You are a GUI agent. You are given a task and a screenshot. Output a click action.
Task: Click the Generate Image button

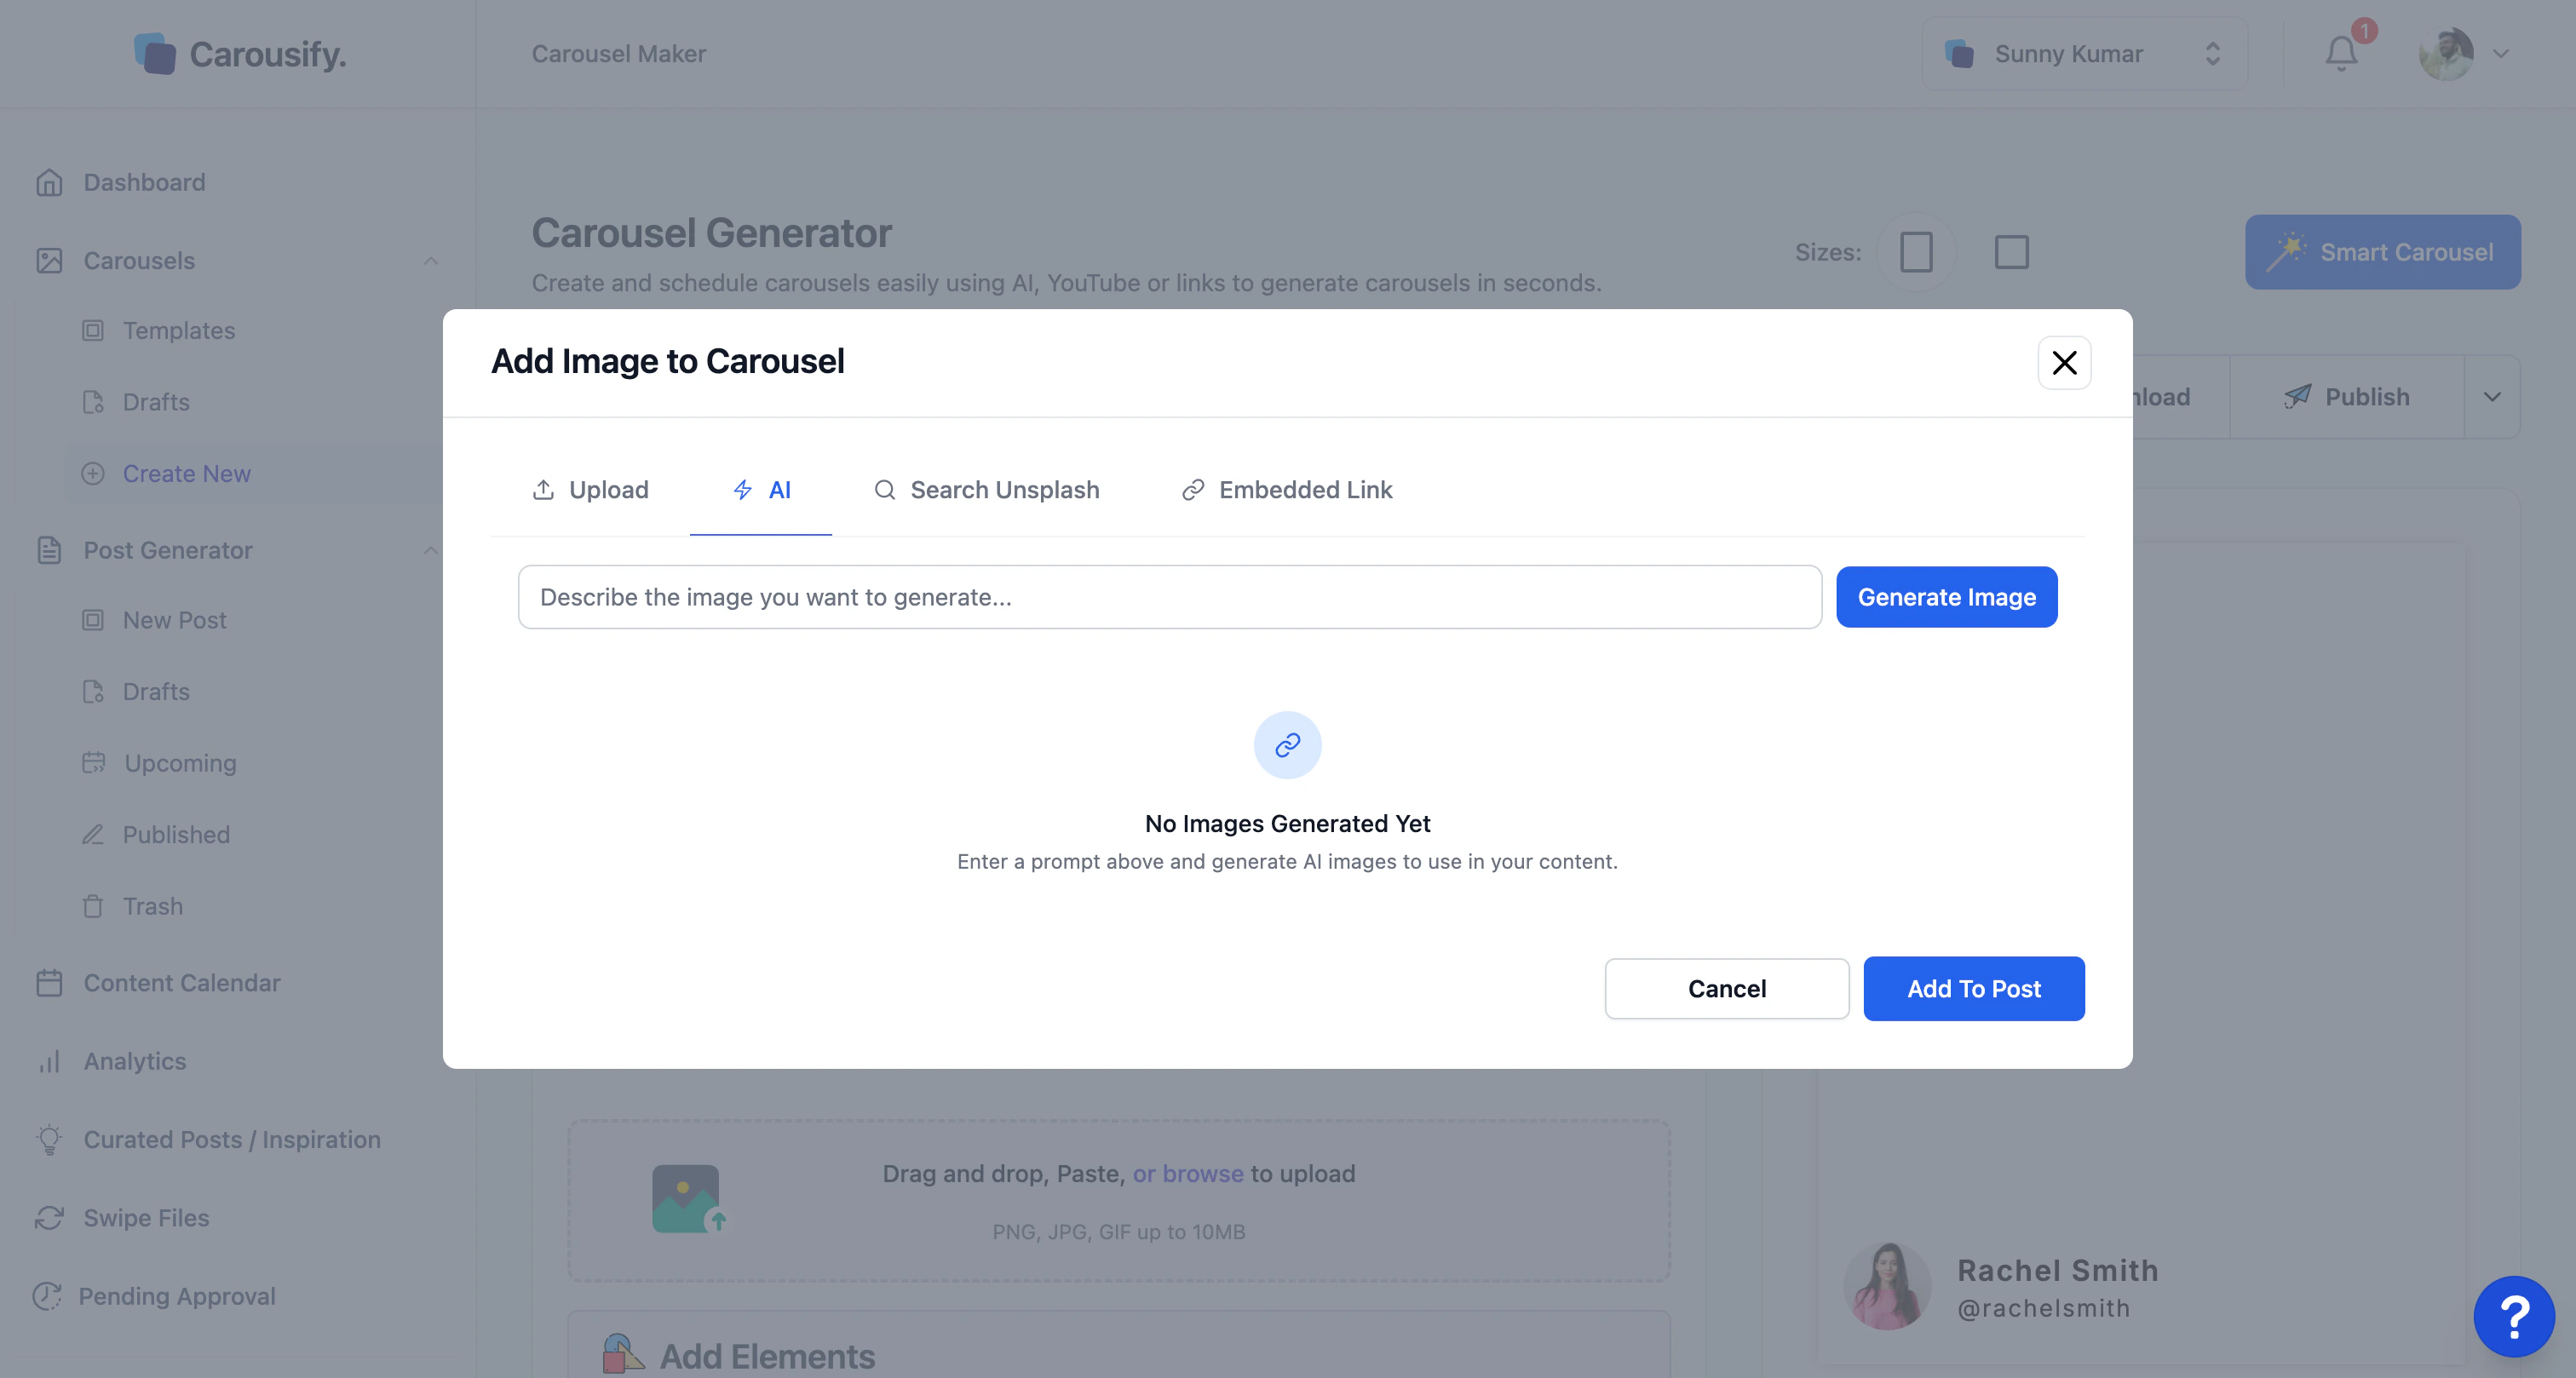click(1946, 597)
